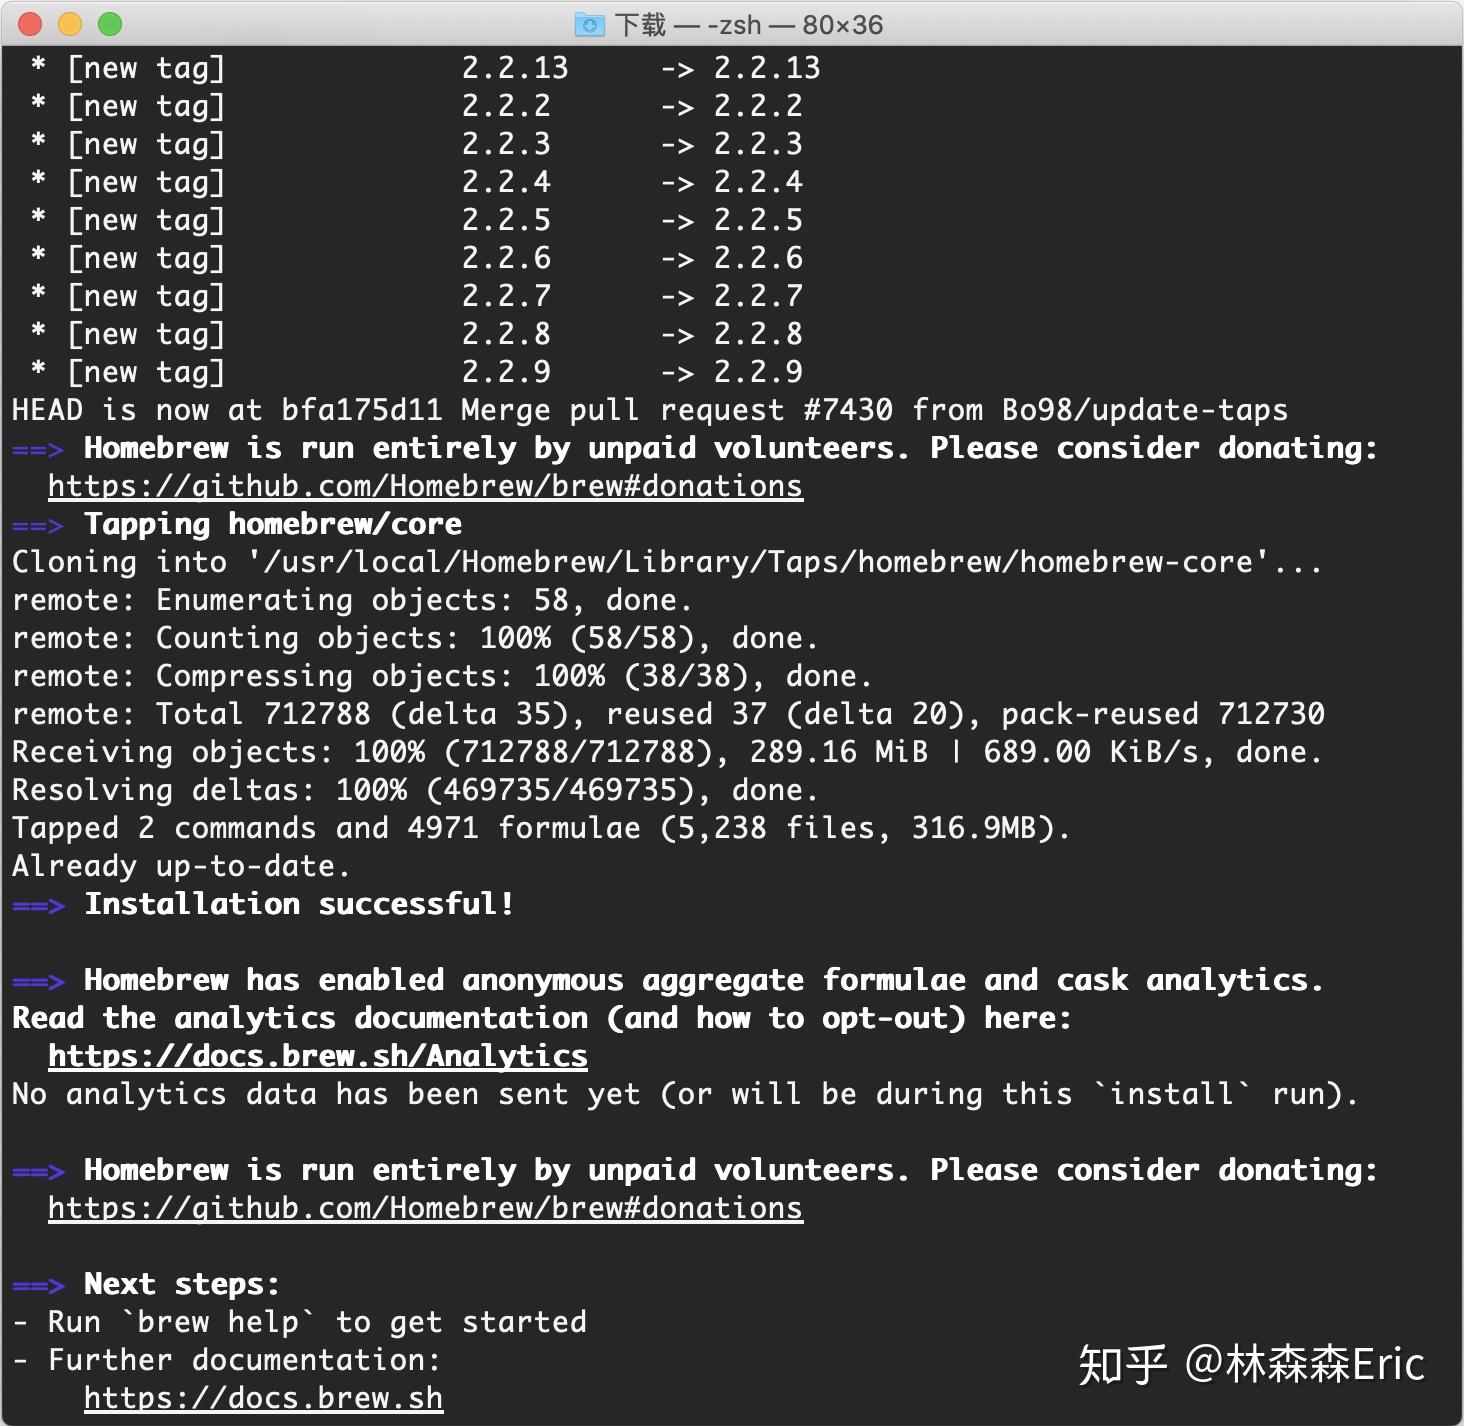This screenshot has width=1464, height=1426.
Task: Click 'remote: Counting objects: 100% (58/58)' line
Action: 415,638
